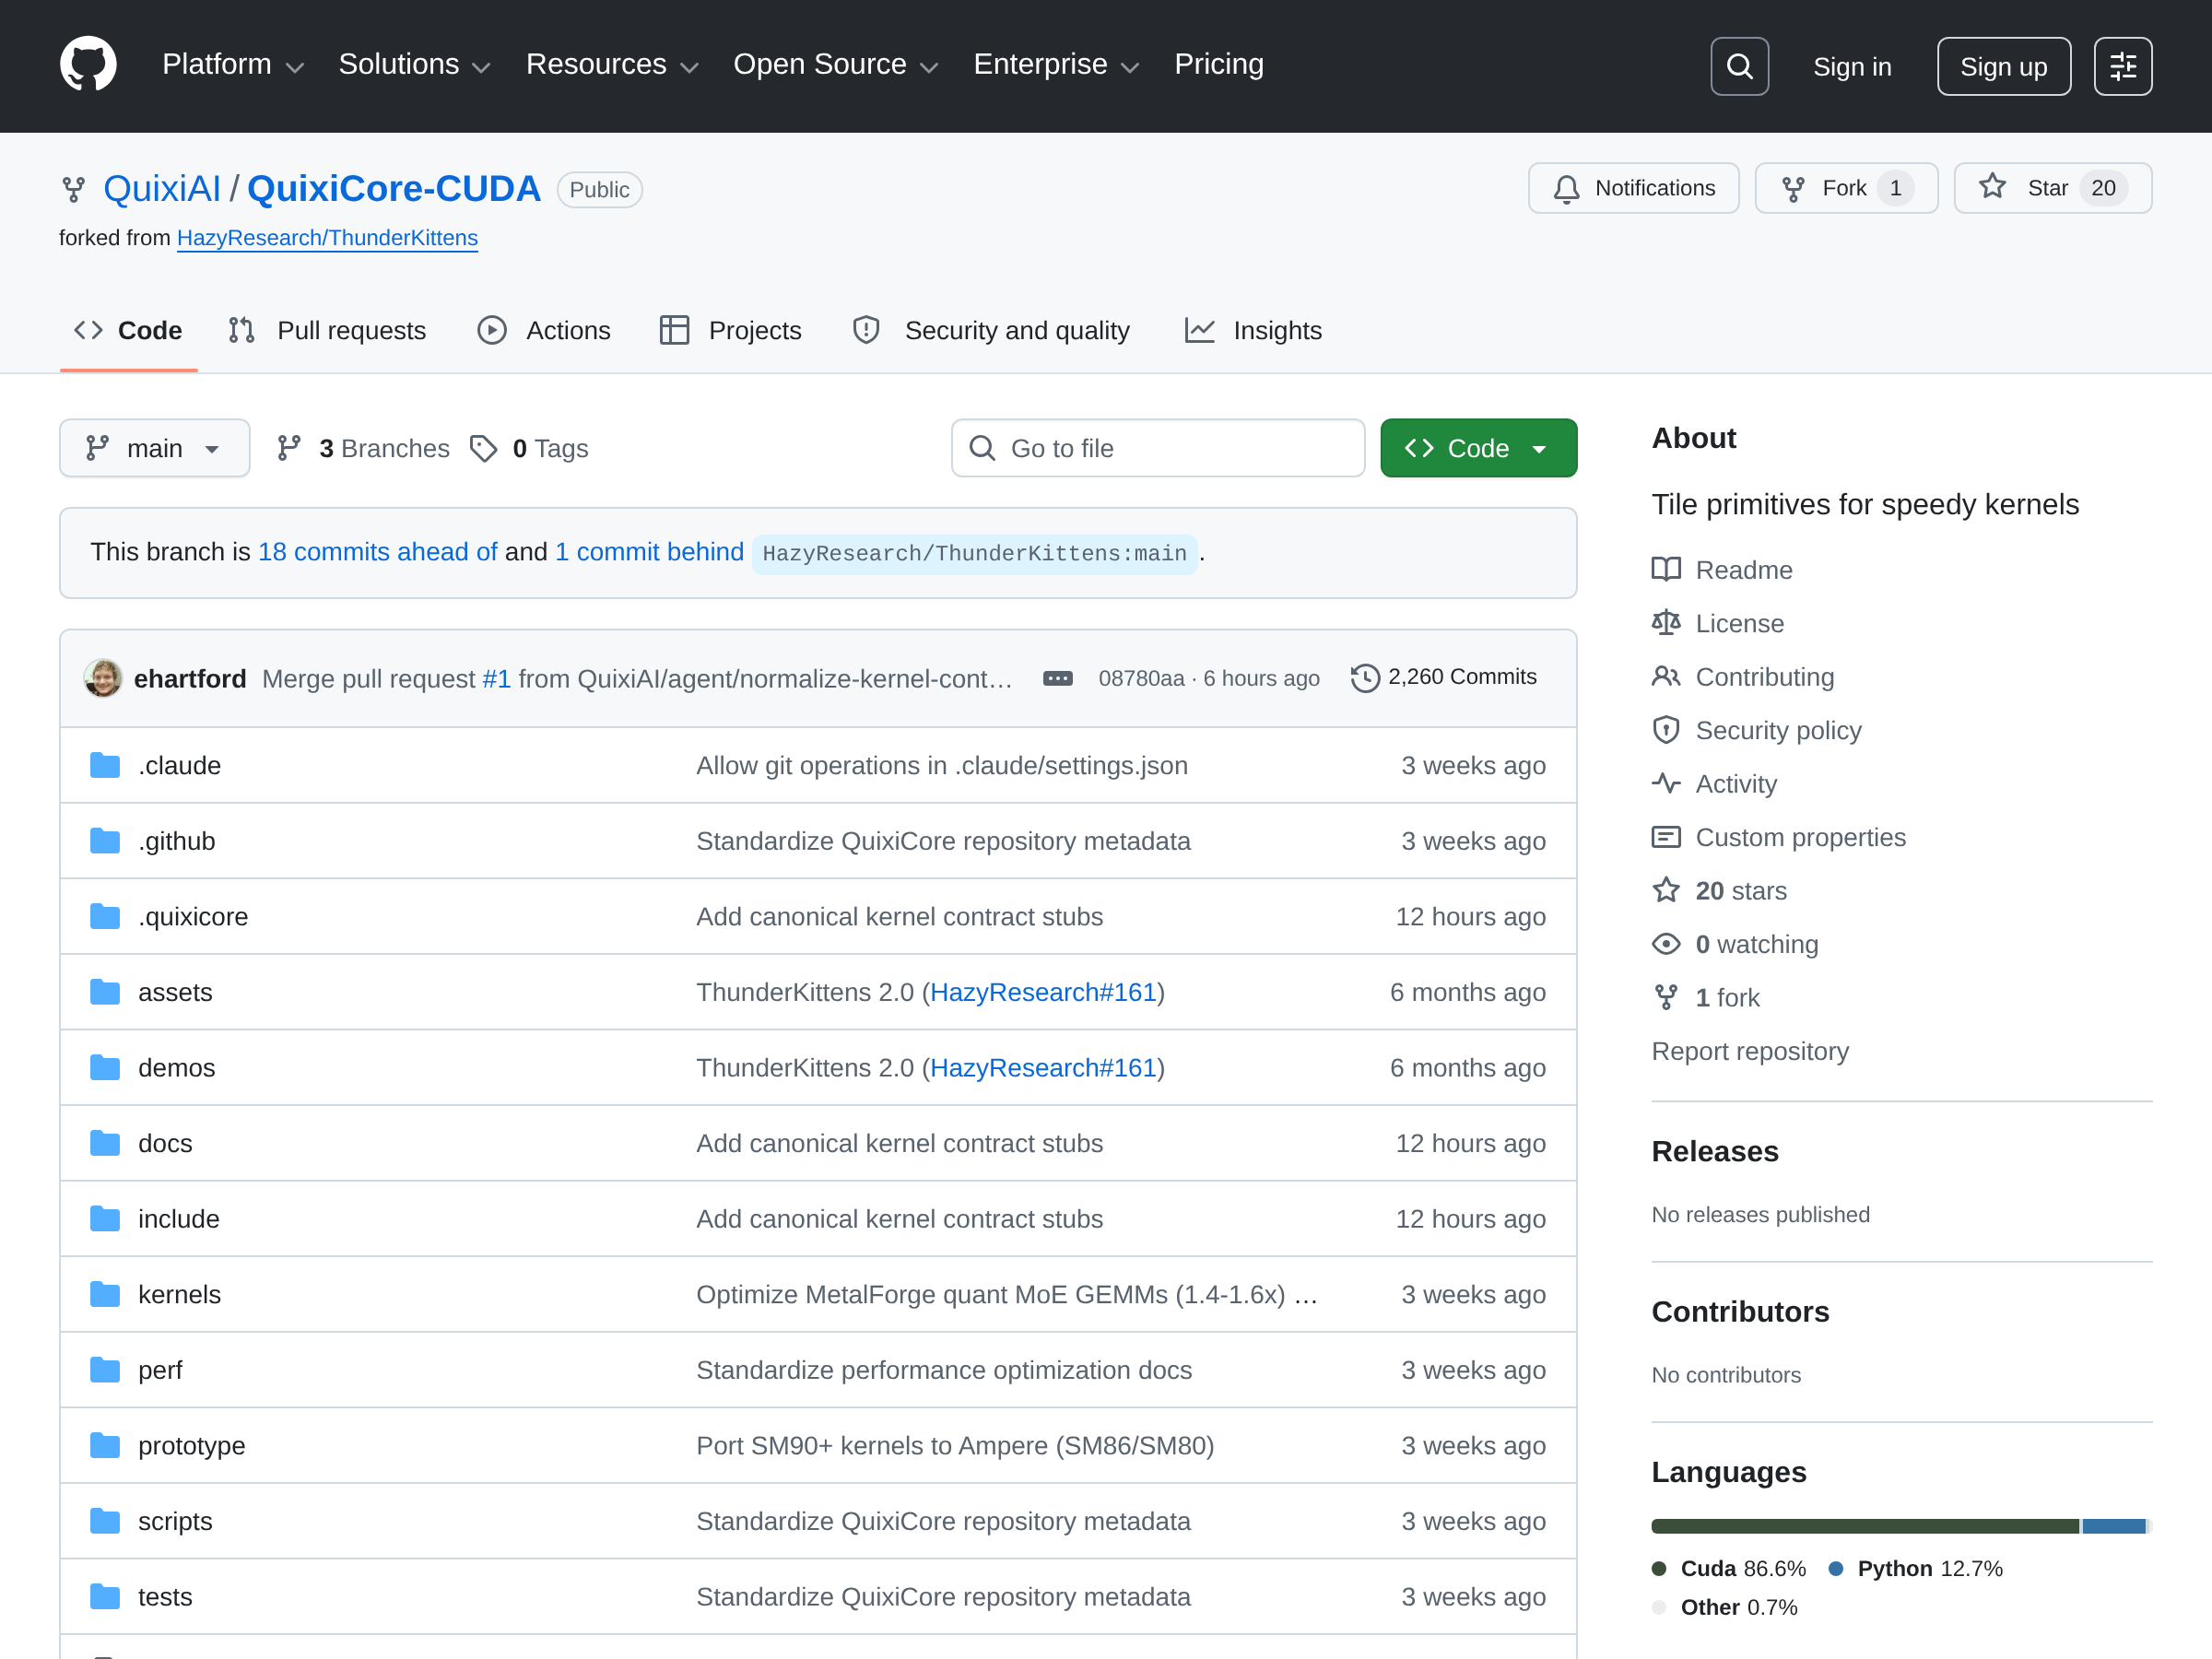
Task: Click the demos folder icon
Action: click(x=105, y=1067)
